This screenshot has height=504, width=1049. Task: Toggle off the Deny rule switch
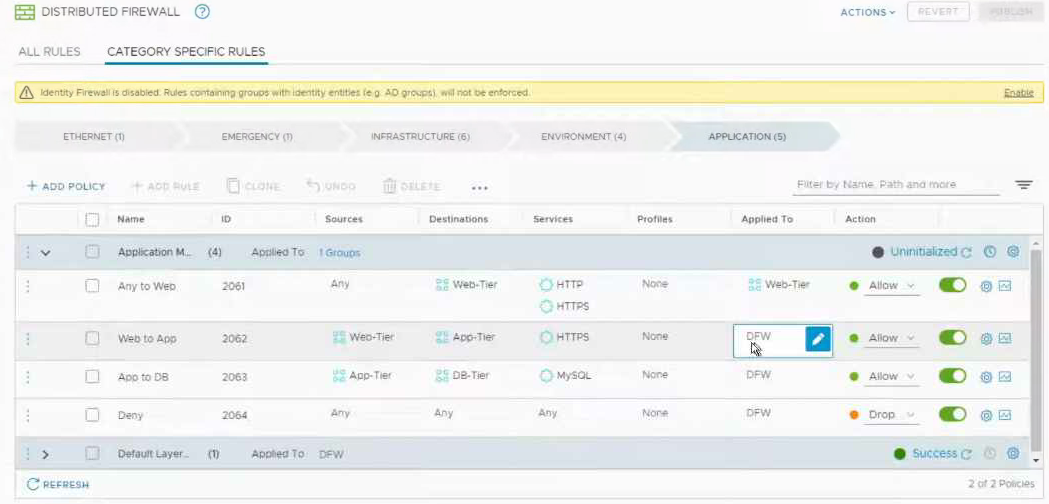(x=952, y=414)
